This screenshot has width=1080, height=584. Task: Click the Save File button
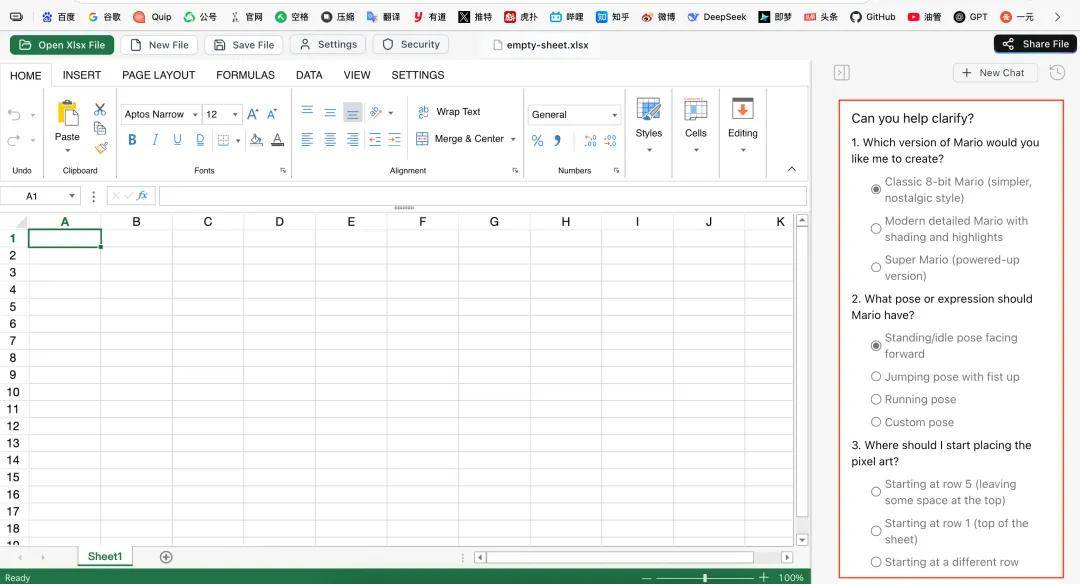pos(243,45)
